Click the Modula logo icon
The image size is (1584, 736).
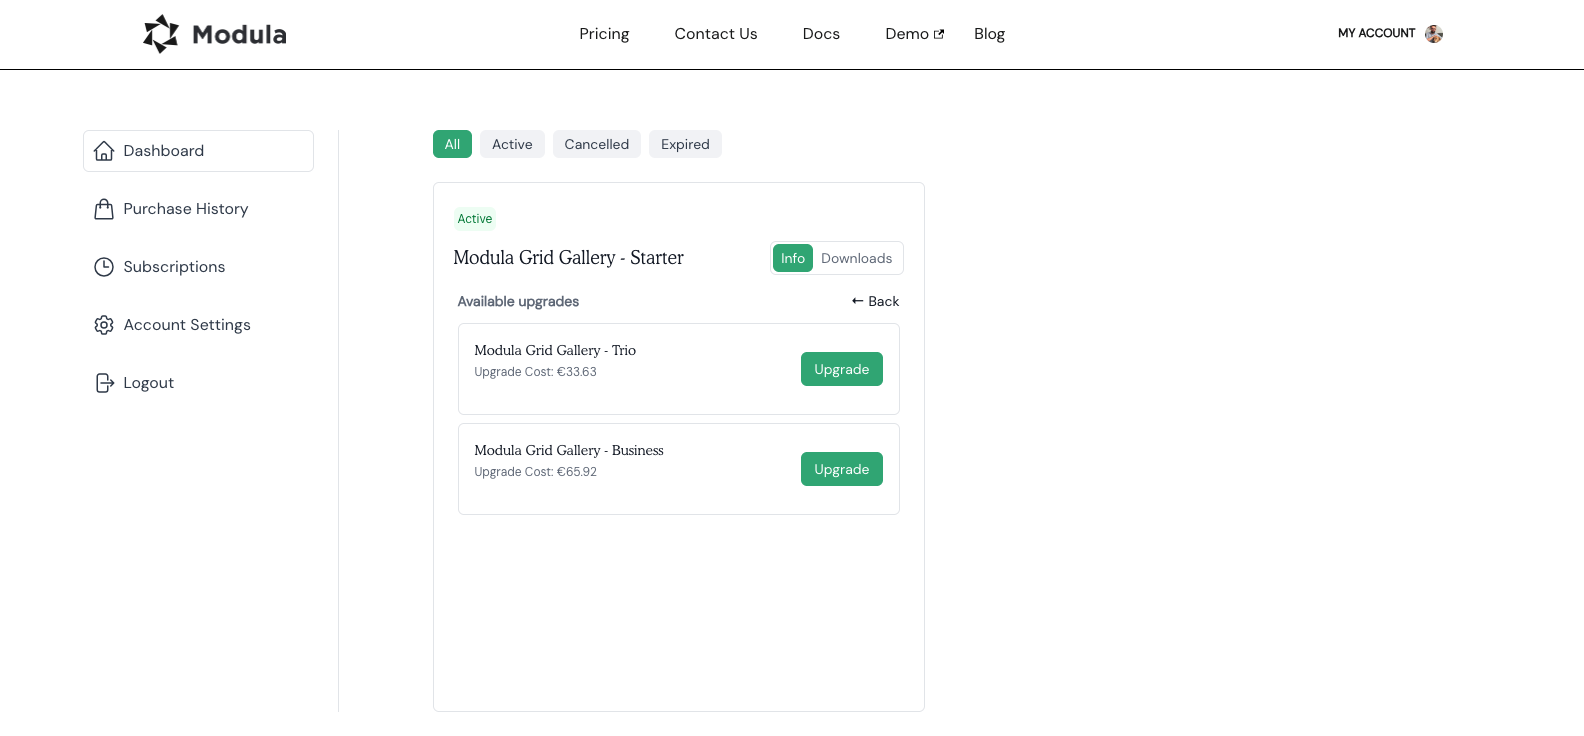160,34
